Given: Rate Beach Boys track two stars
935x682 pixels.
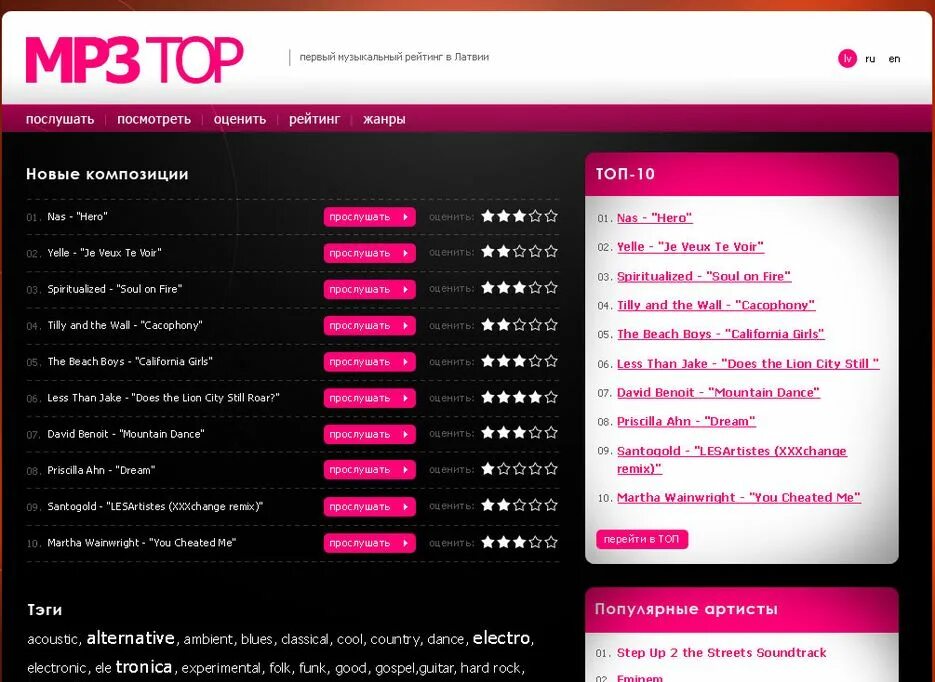Looking at the screenshot, I should (x=504, y=361).
